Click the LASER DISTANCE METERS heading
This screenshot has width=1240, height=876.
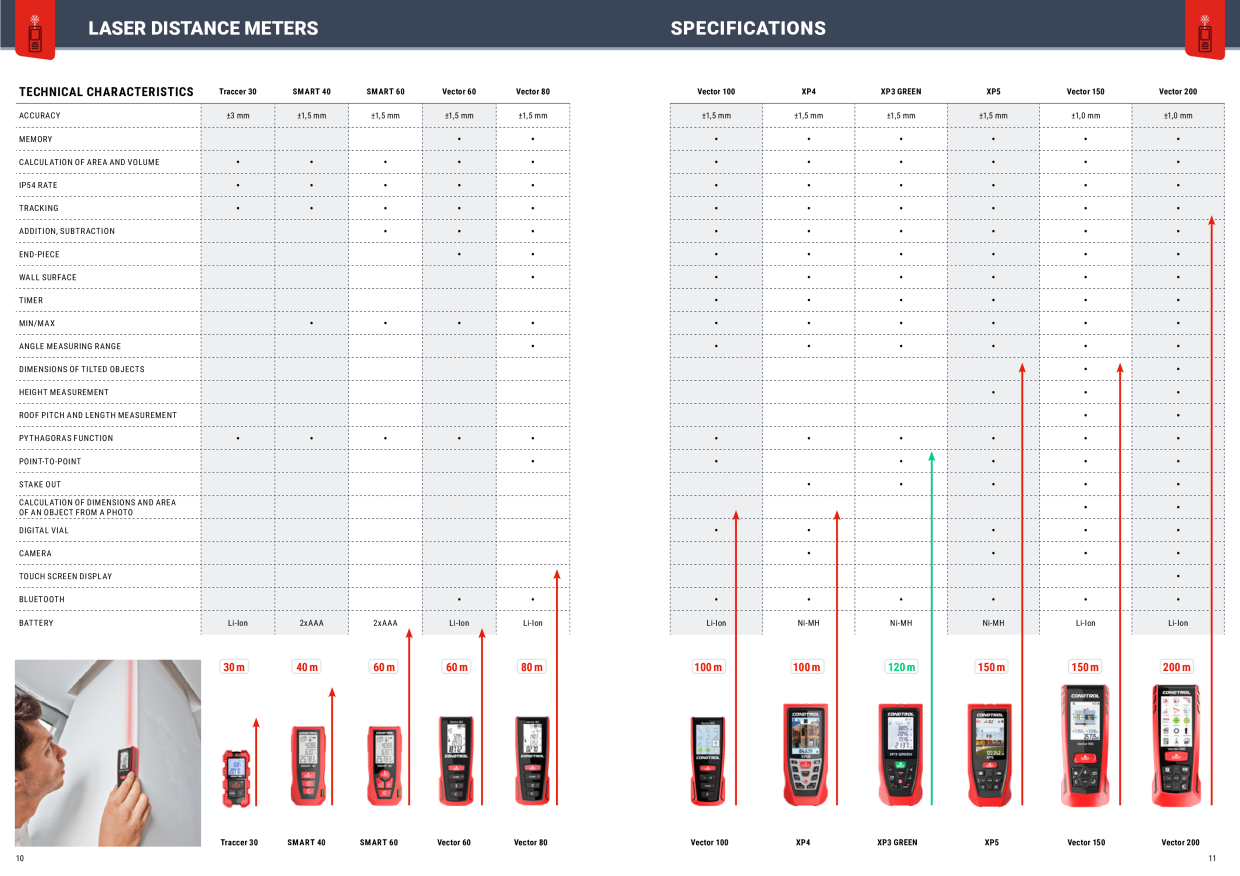point(203,29)
